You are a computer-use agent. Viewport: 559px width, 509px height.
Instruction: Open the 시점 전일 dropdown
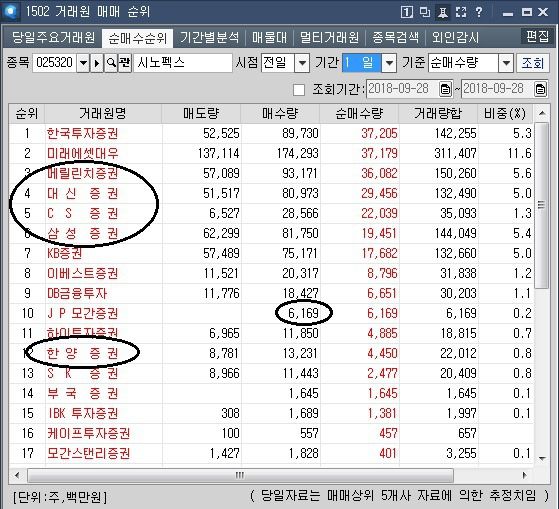point(302,63)
